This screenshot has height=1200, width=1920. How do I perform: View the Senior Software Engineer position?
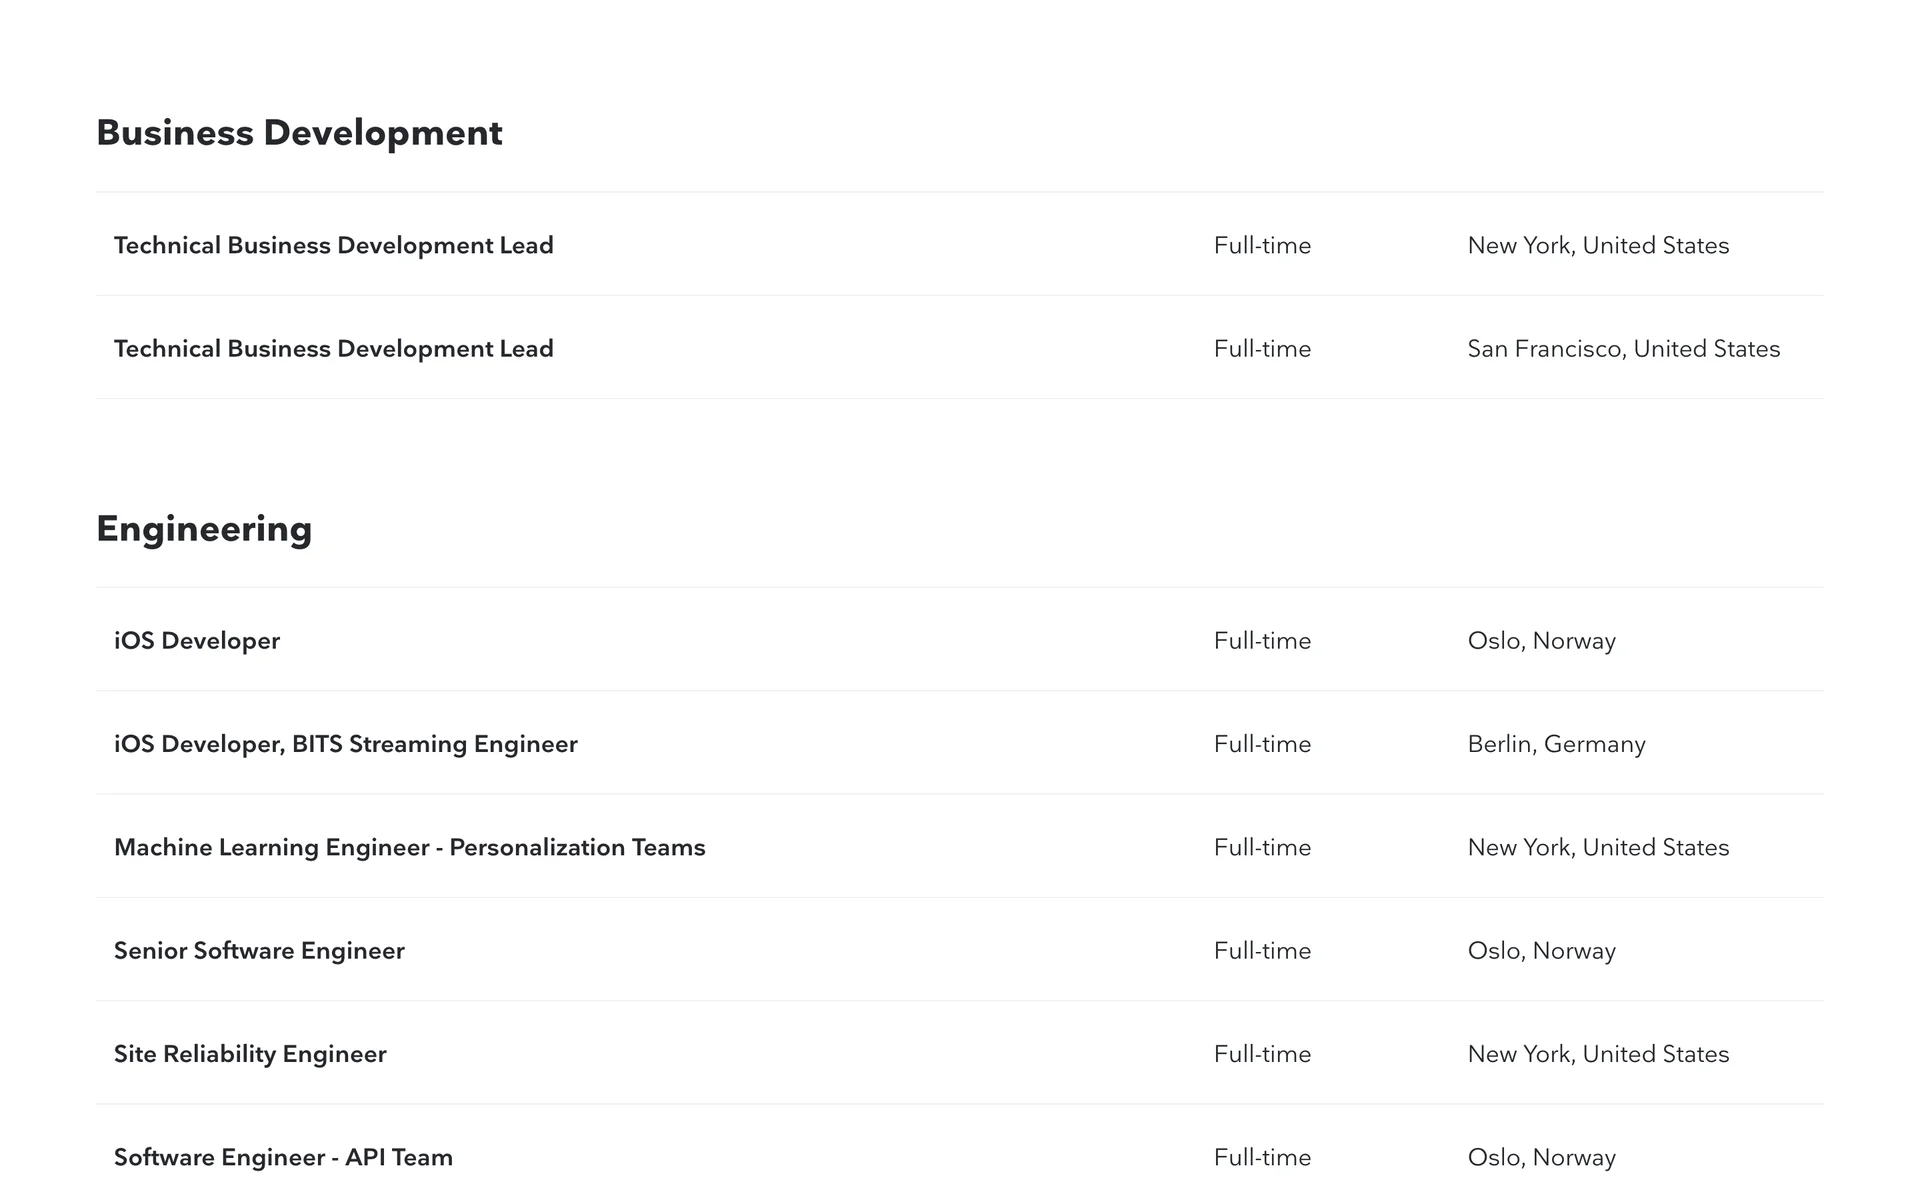point(259,951)
